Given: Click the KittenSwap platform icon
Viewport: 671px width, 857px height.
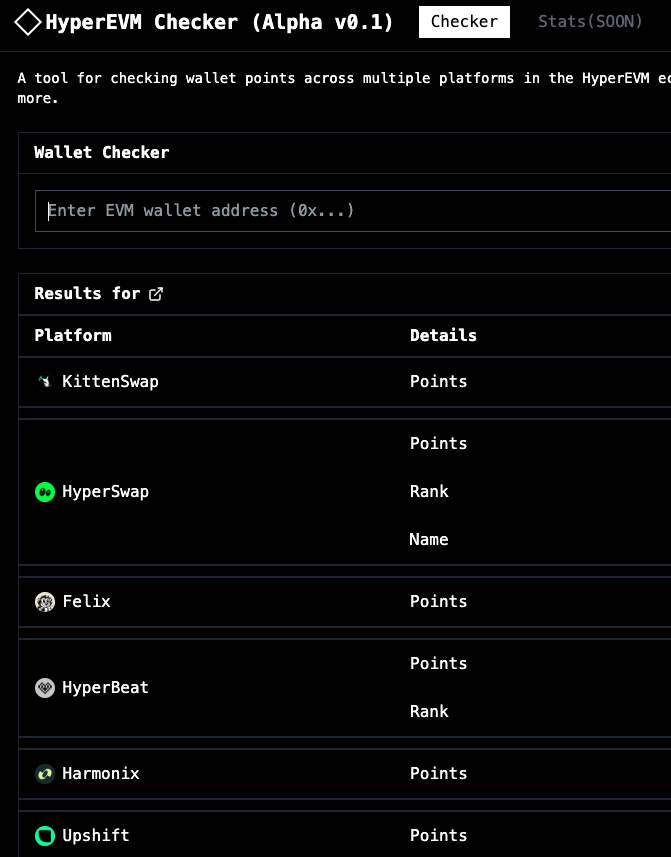Looking at the screenshot, I should click(x=45, y=381).
